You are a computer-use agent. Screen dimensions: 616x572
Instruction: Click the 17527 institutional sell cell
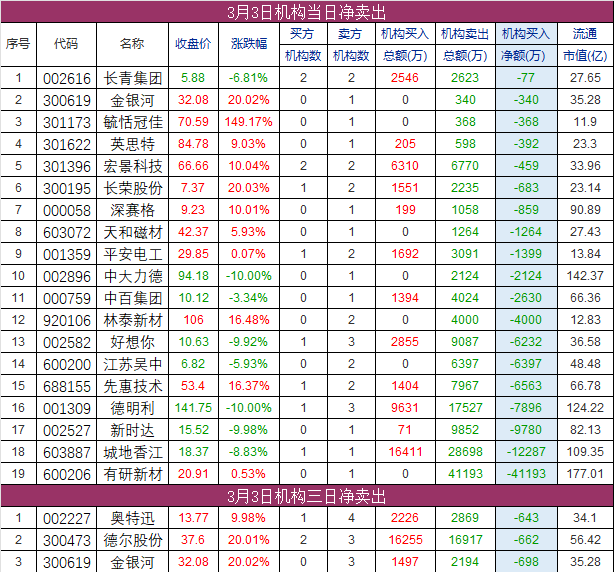point(465,408)
